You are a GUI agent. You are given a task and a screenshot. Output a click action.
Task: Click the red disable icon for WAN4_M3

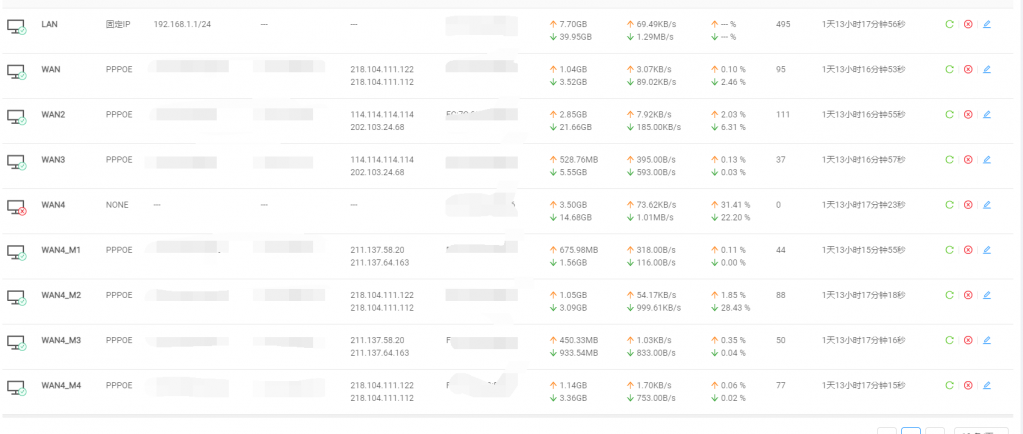pos(968,340)
